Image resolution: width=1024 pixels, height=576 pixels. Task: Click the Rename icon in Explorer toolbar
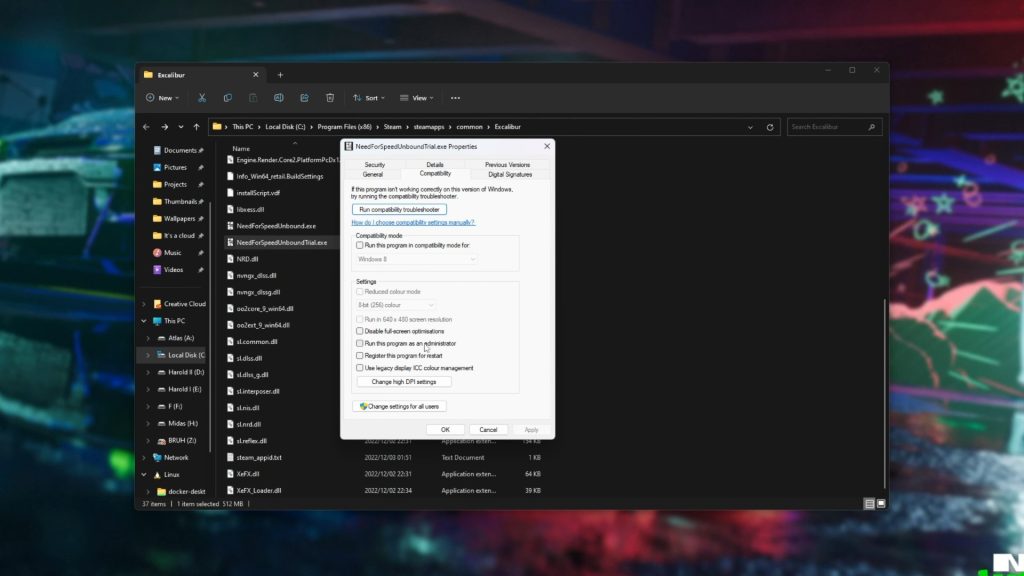pyautogui.click(x=279, y=98)
